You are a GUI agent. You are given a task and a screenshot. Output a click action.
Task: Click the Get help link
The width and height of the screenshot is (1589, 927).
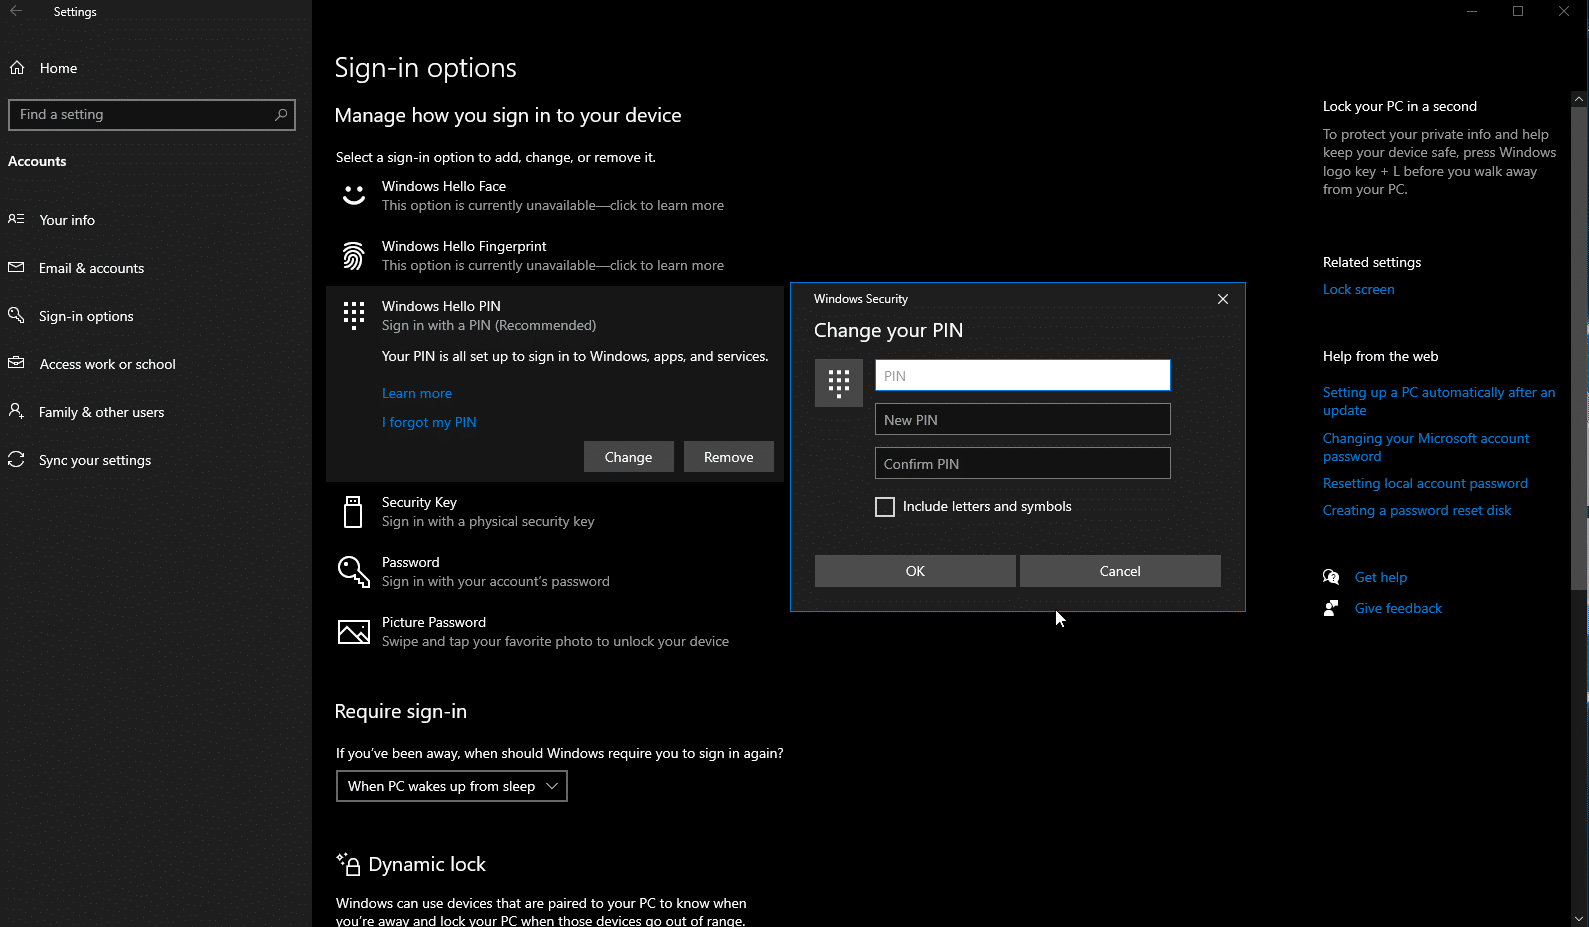[1381, 577]
